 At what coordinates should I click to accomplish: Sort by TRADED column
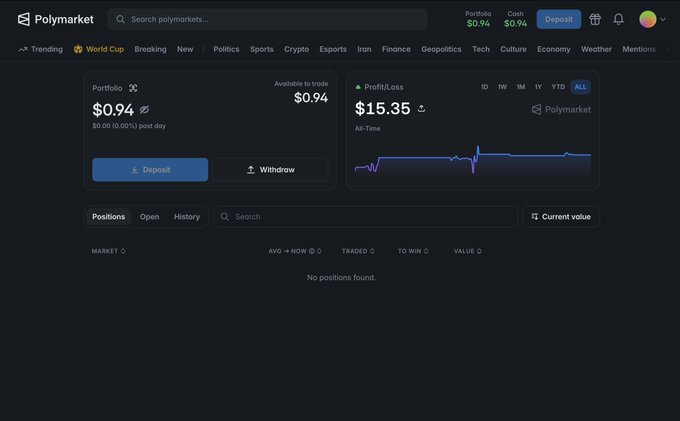(358, 251)
